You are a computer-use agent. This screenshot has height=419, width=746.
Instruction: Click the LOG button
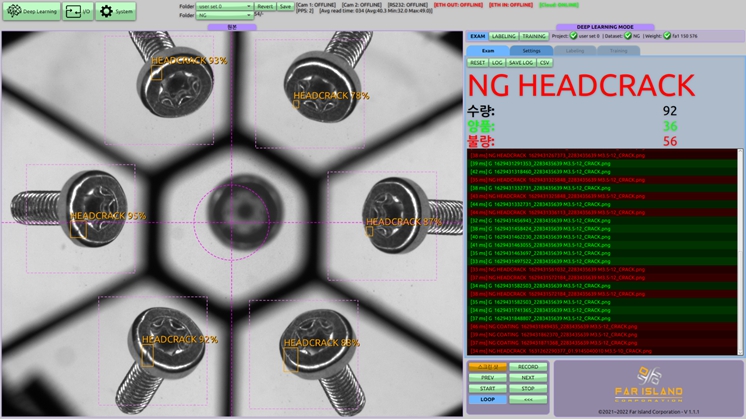point(497,63)
